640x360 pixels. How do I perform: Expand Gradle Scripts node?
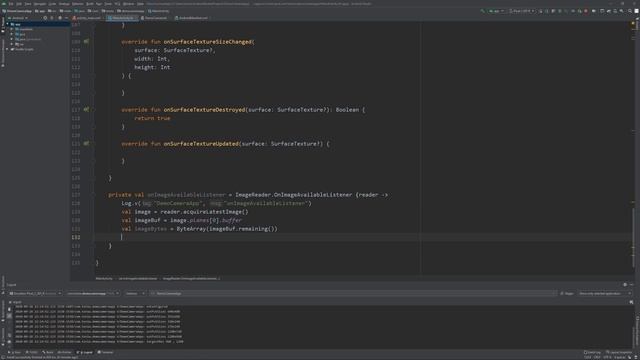point(8,49)
